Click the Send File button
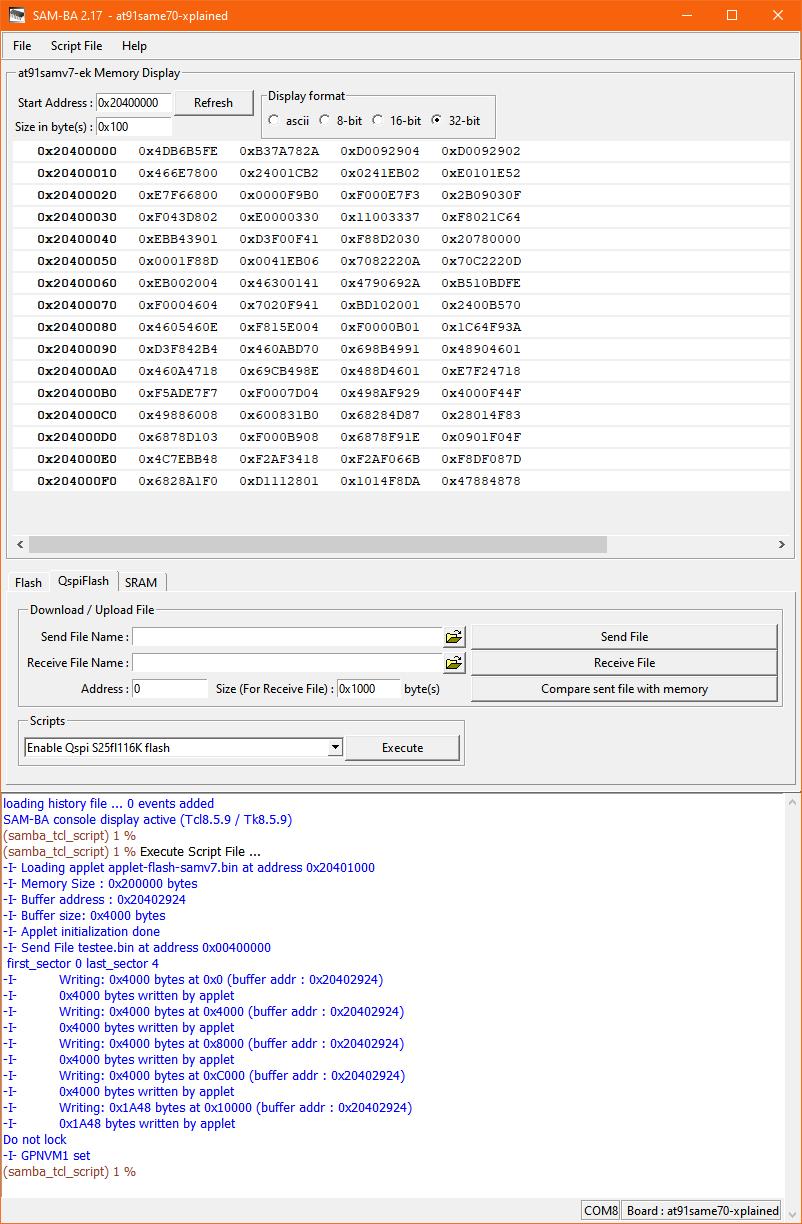Image resolution: width=802 pixels, height=1224 pixels. click(x=623, y=636)
